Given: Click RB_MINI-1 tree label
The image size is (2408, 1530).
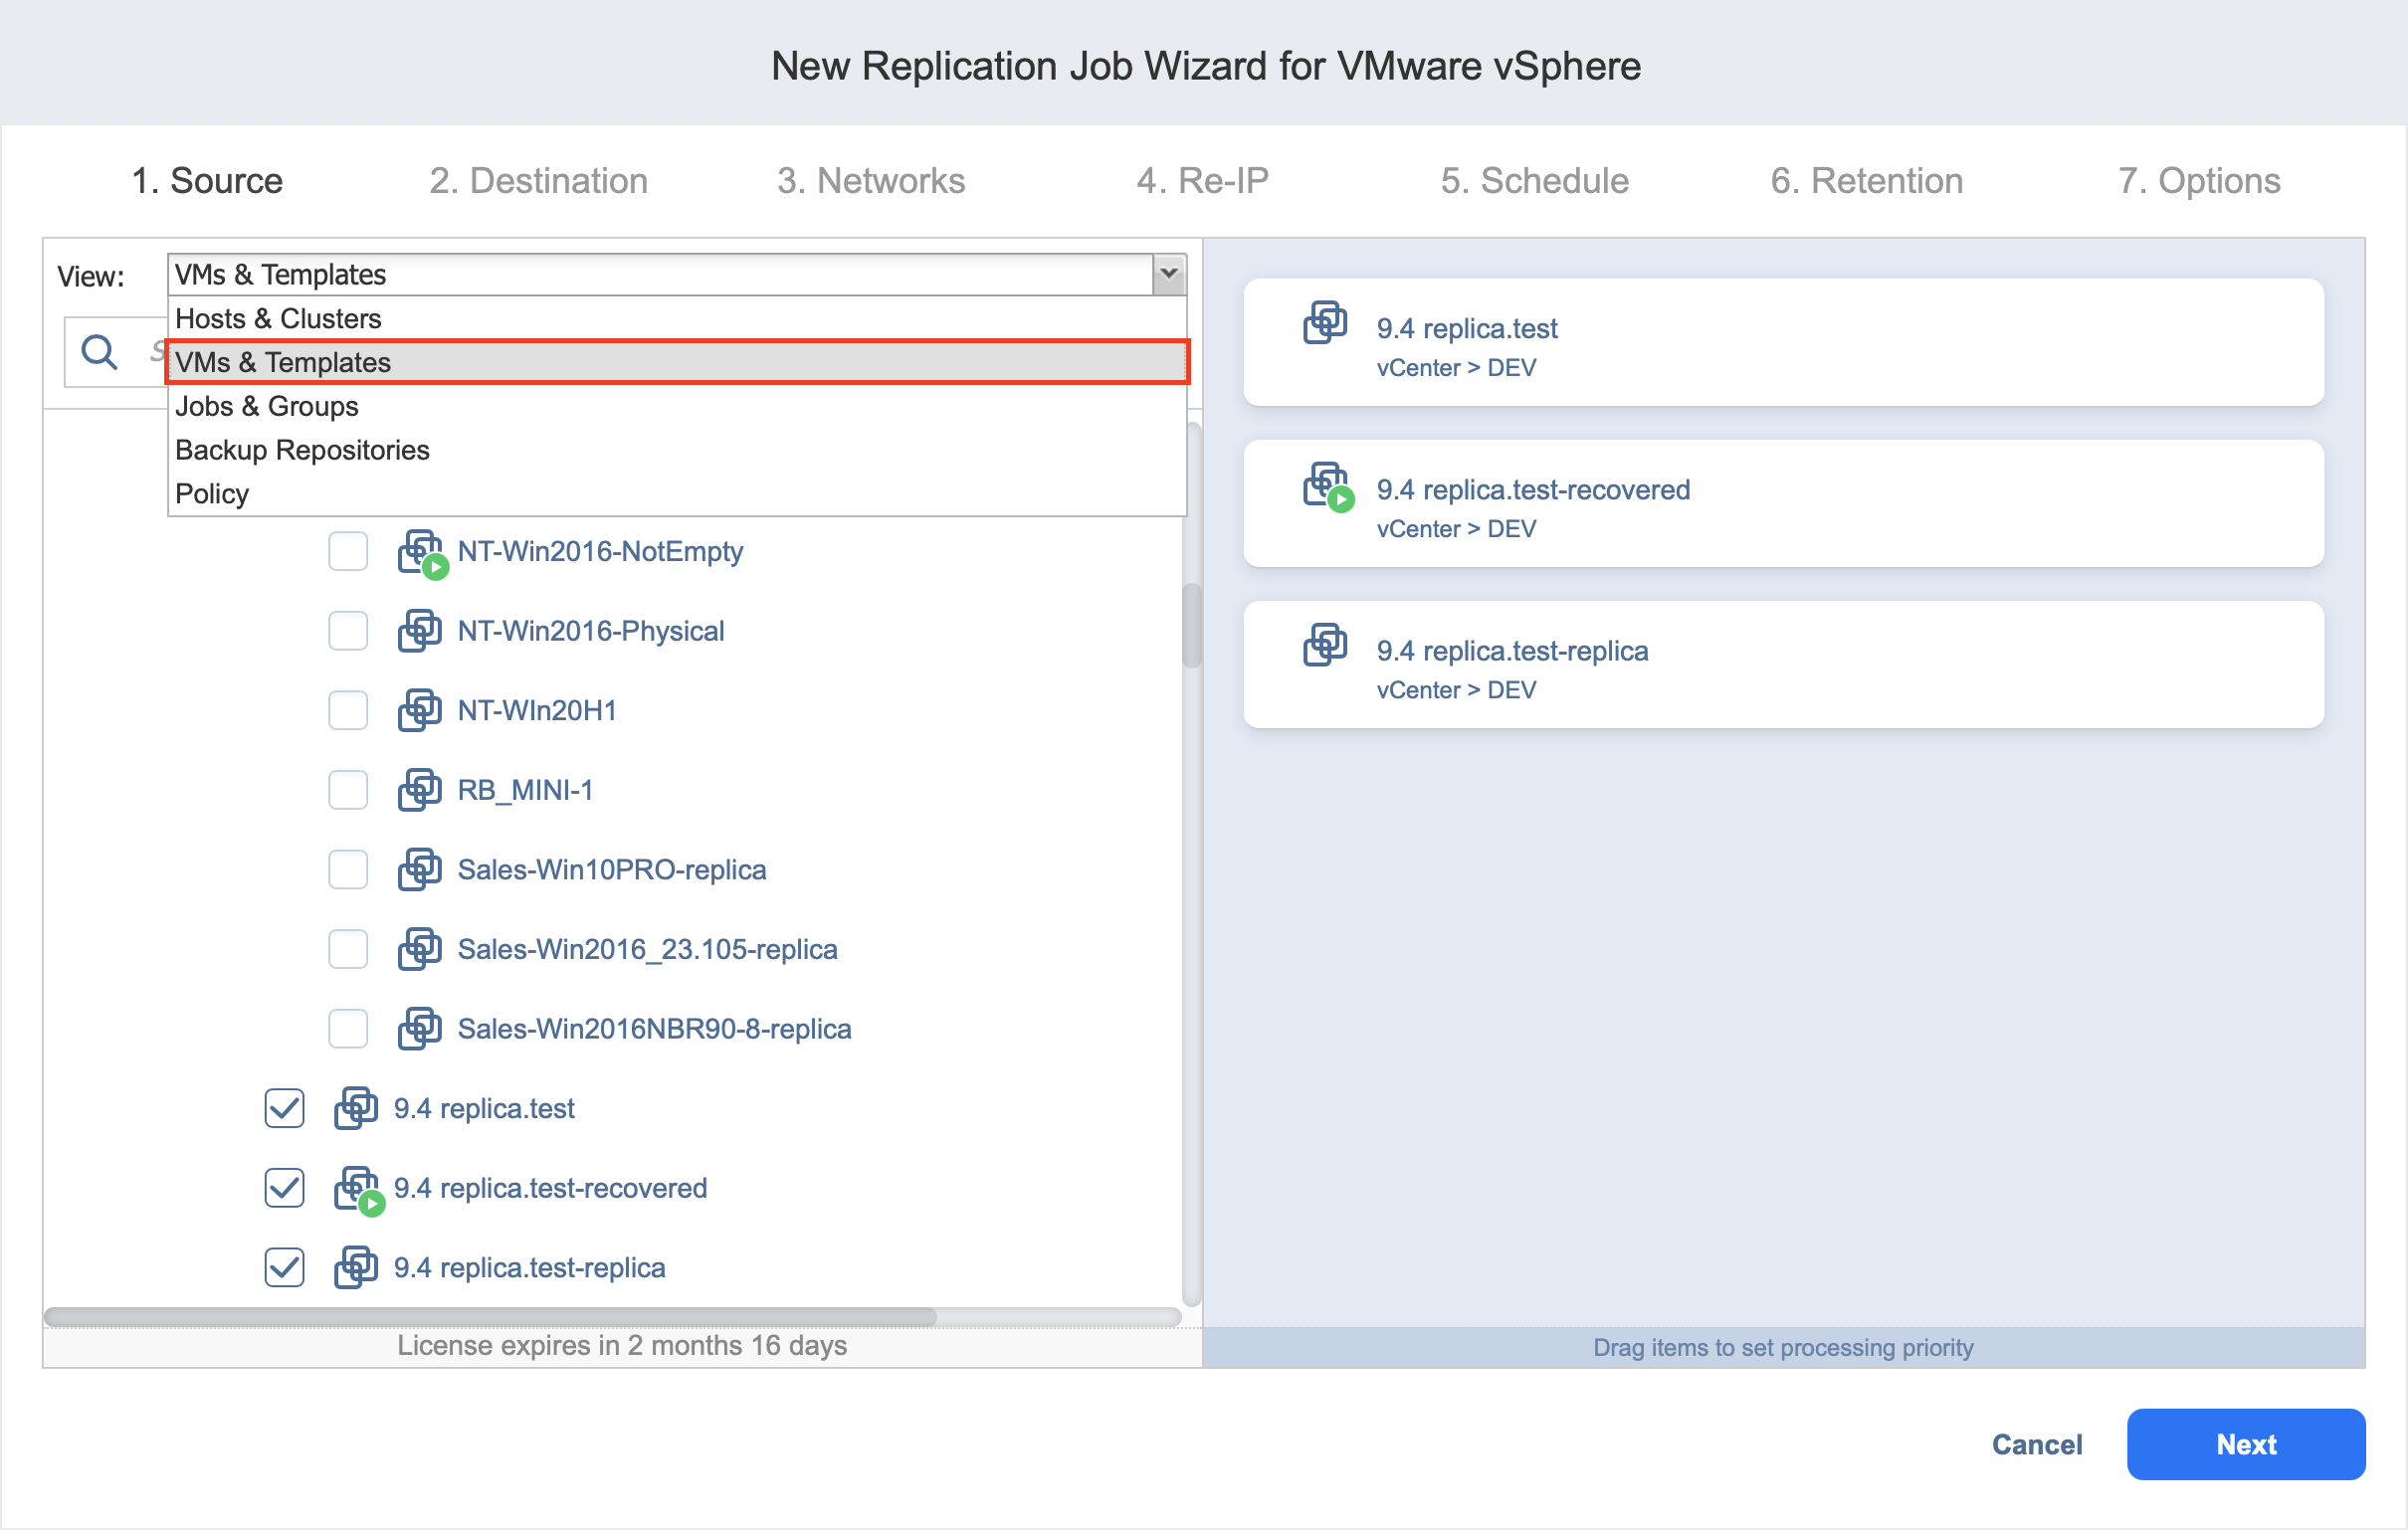Looking at the screenshot, I should [x=525, y=791].
